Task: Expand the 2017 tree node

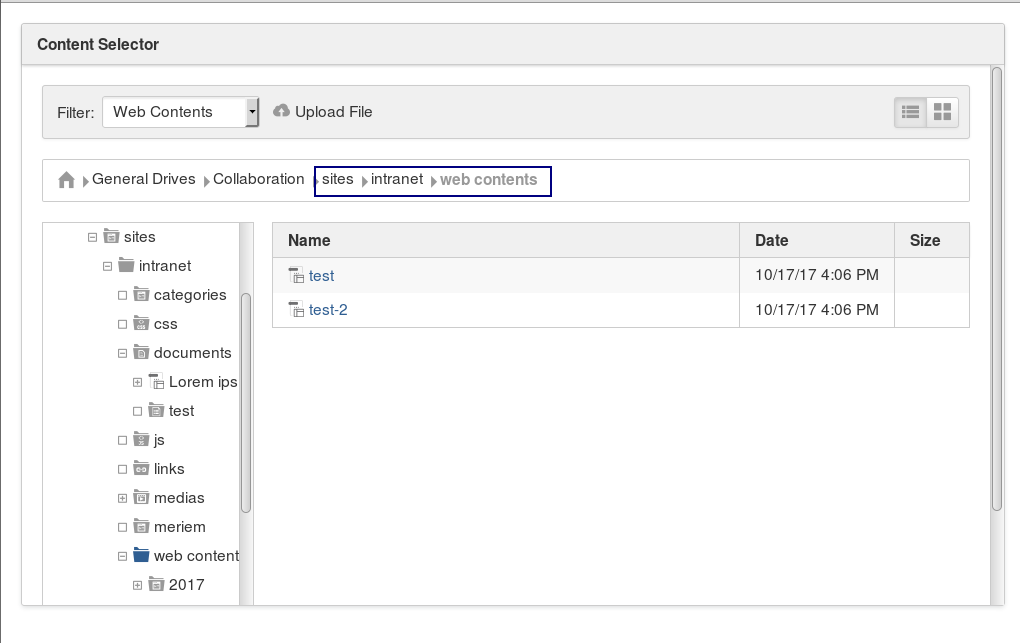Action: [x=137, y=585]
